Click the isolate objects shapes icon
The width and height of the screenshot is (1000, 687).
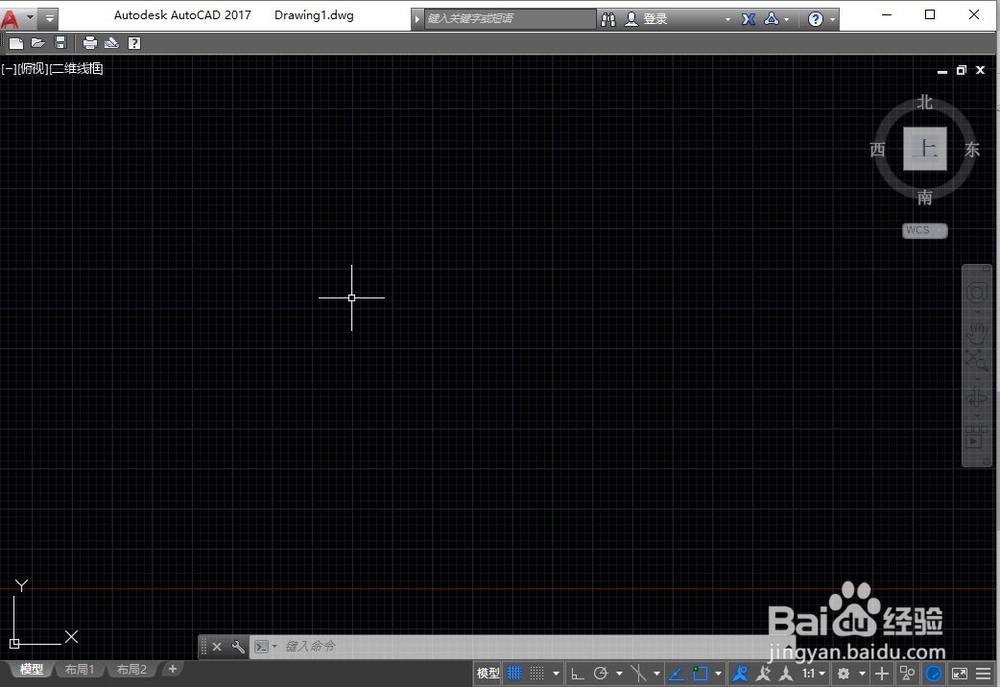pos(907,673)
